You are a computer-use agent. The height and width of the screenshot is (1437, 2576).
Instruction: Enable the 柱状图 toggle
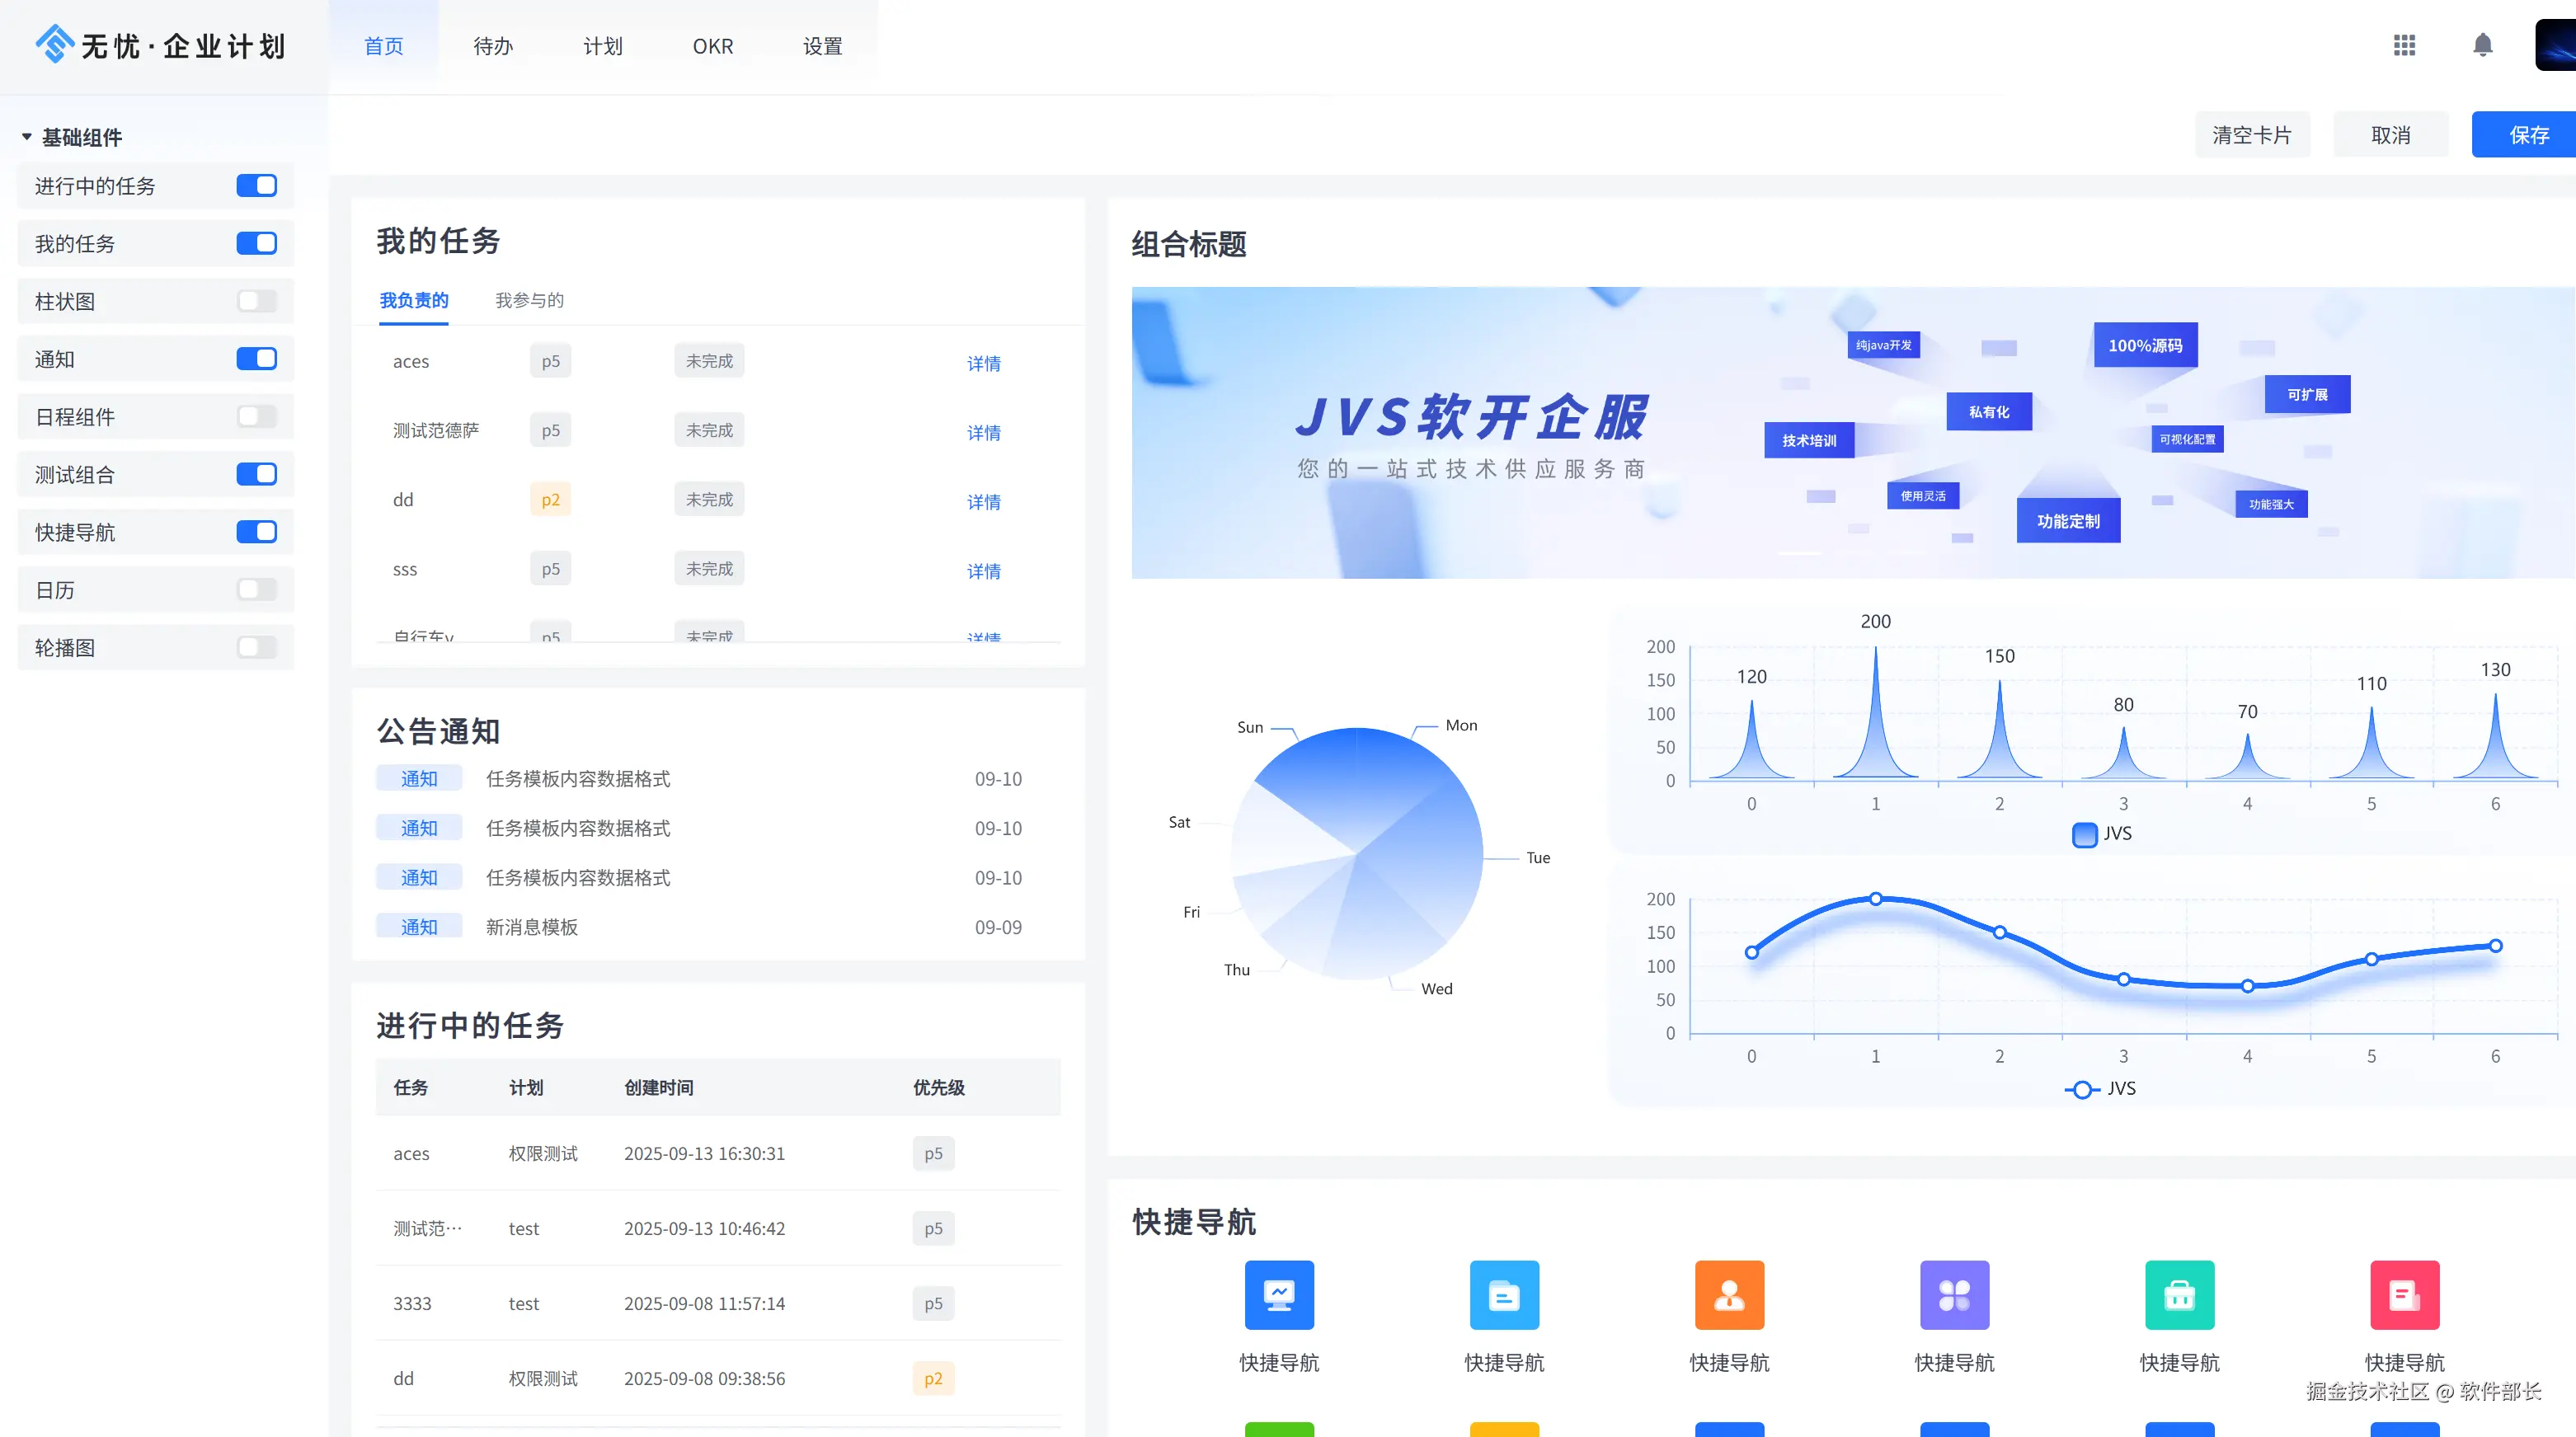257,301
